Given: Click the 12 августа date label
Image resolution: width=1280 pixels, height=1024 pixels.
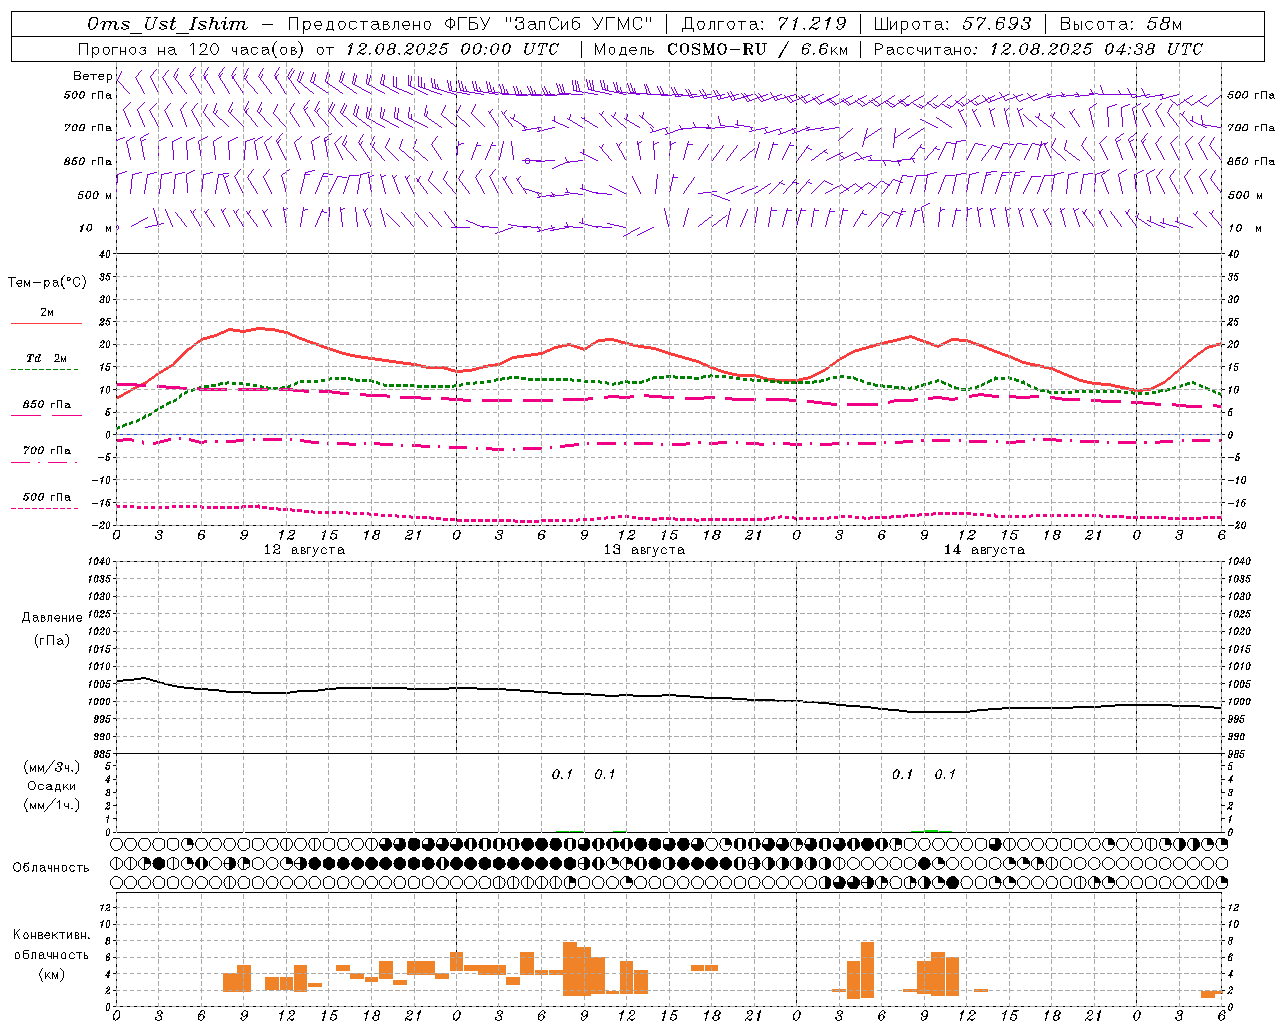Looking at the screenshot, I should 304,550.
